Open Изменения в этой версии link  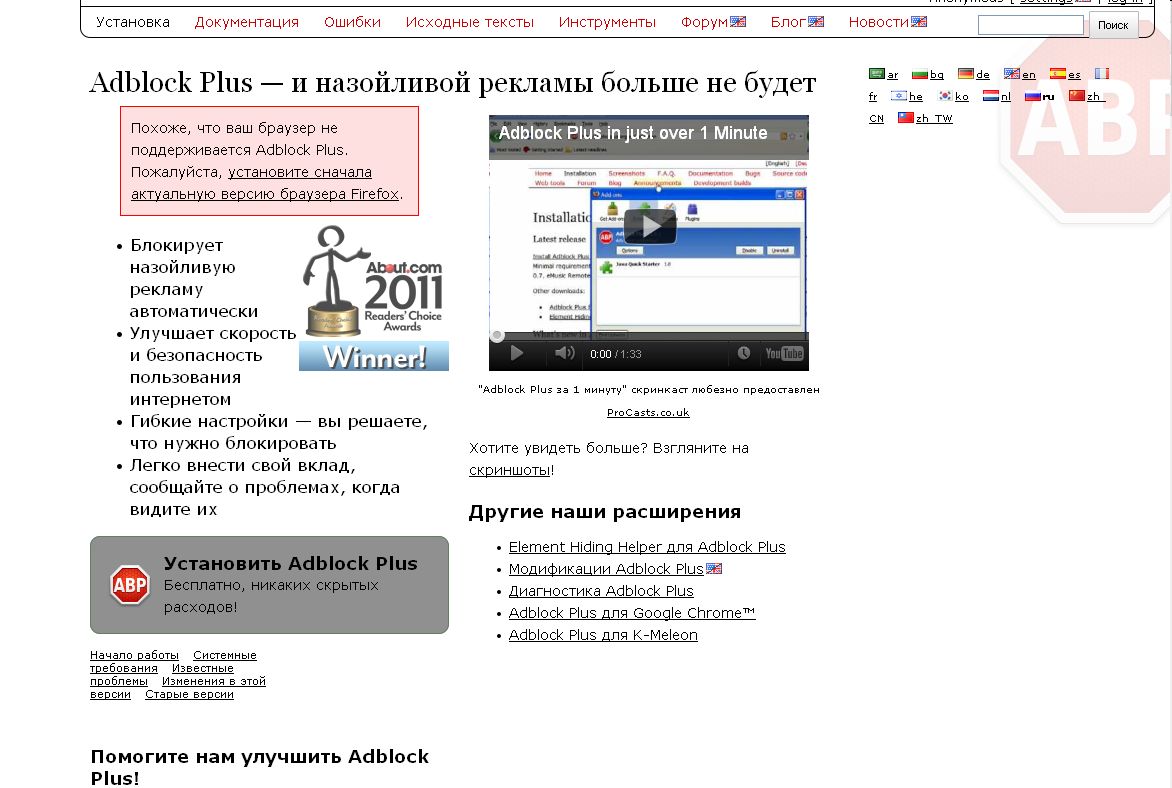pos(214,682)
